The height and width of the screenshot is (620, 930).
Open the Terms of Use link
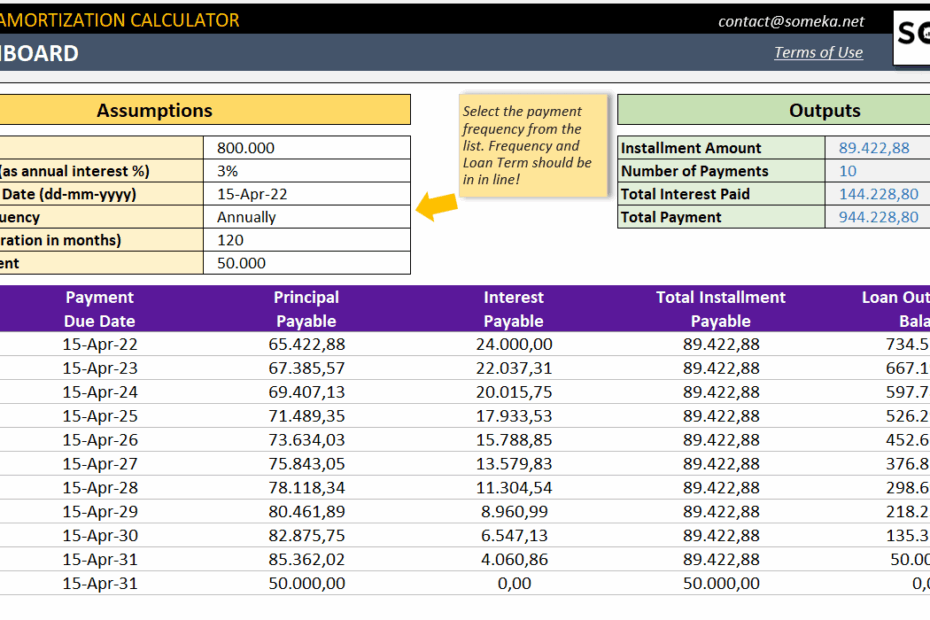pyautogui.click(x=818, y=52)
